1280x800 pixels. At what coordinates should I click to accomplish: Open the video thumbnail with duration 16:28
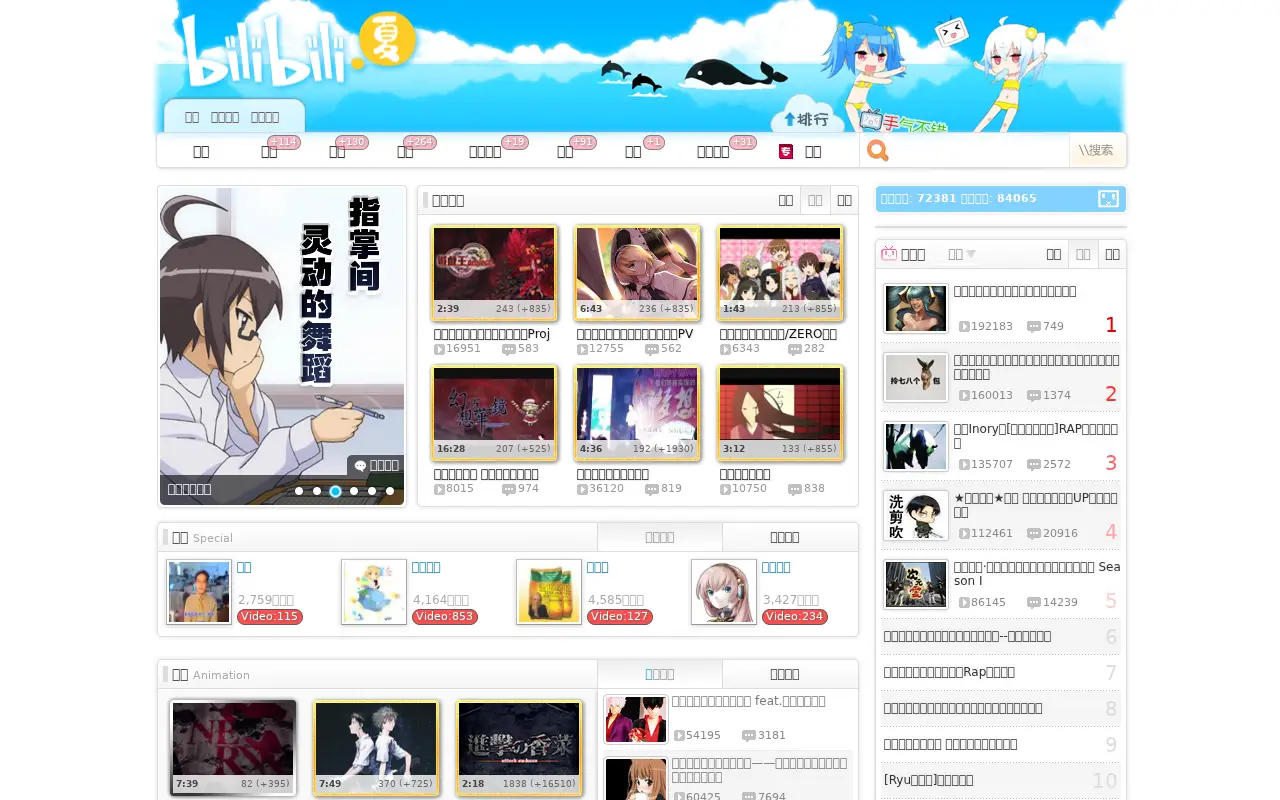[494, 412]
